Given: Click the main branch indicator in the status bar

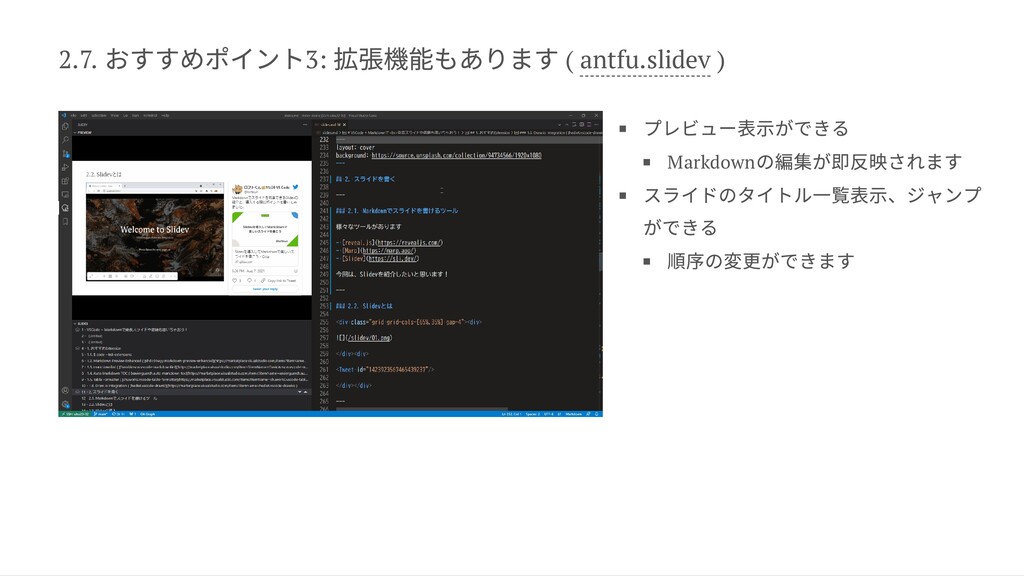Looking at the screenshot, I should click(98, 414).
